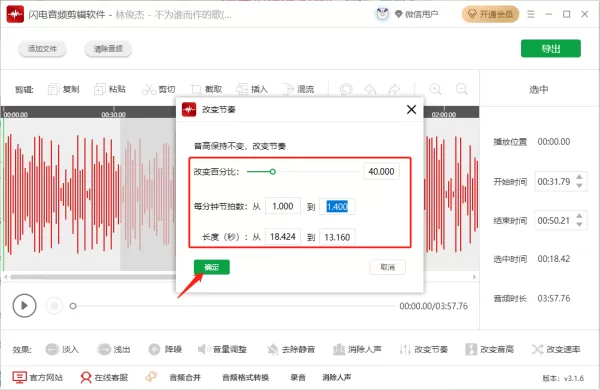
Task: Click the green 导出 export button
Action: click(551, 49)
